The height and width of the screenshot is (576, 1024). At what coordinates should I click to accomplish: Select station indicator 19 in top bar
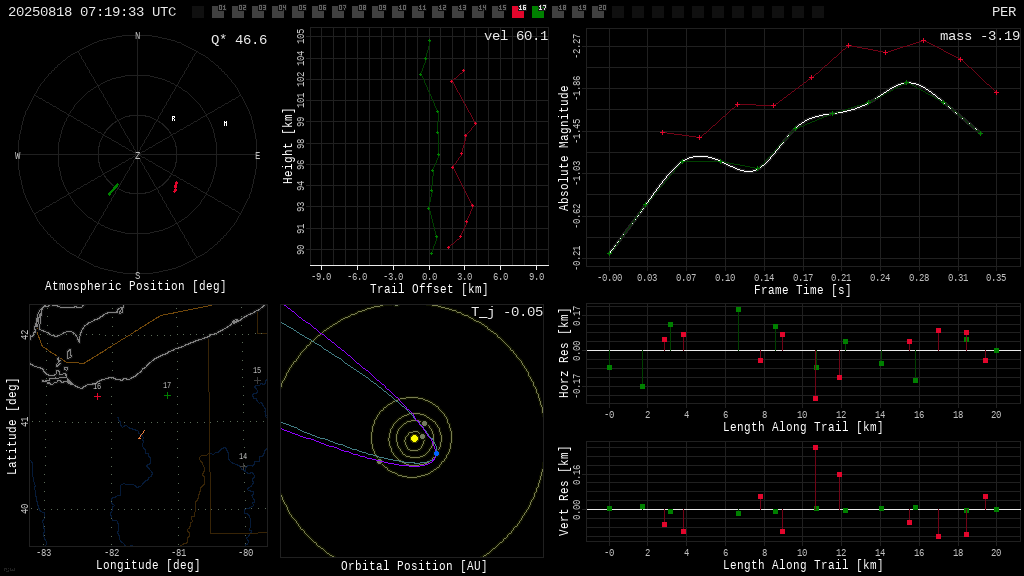tap(578, 11)
